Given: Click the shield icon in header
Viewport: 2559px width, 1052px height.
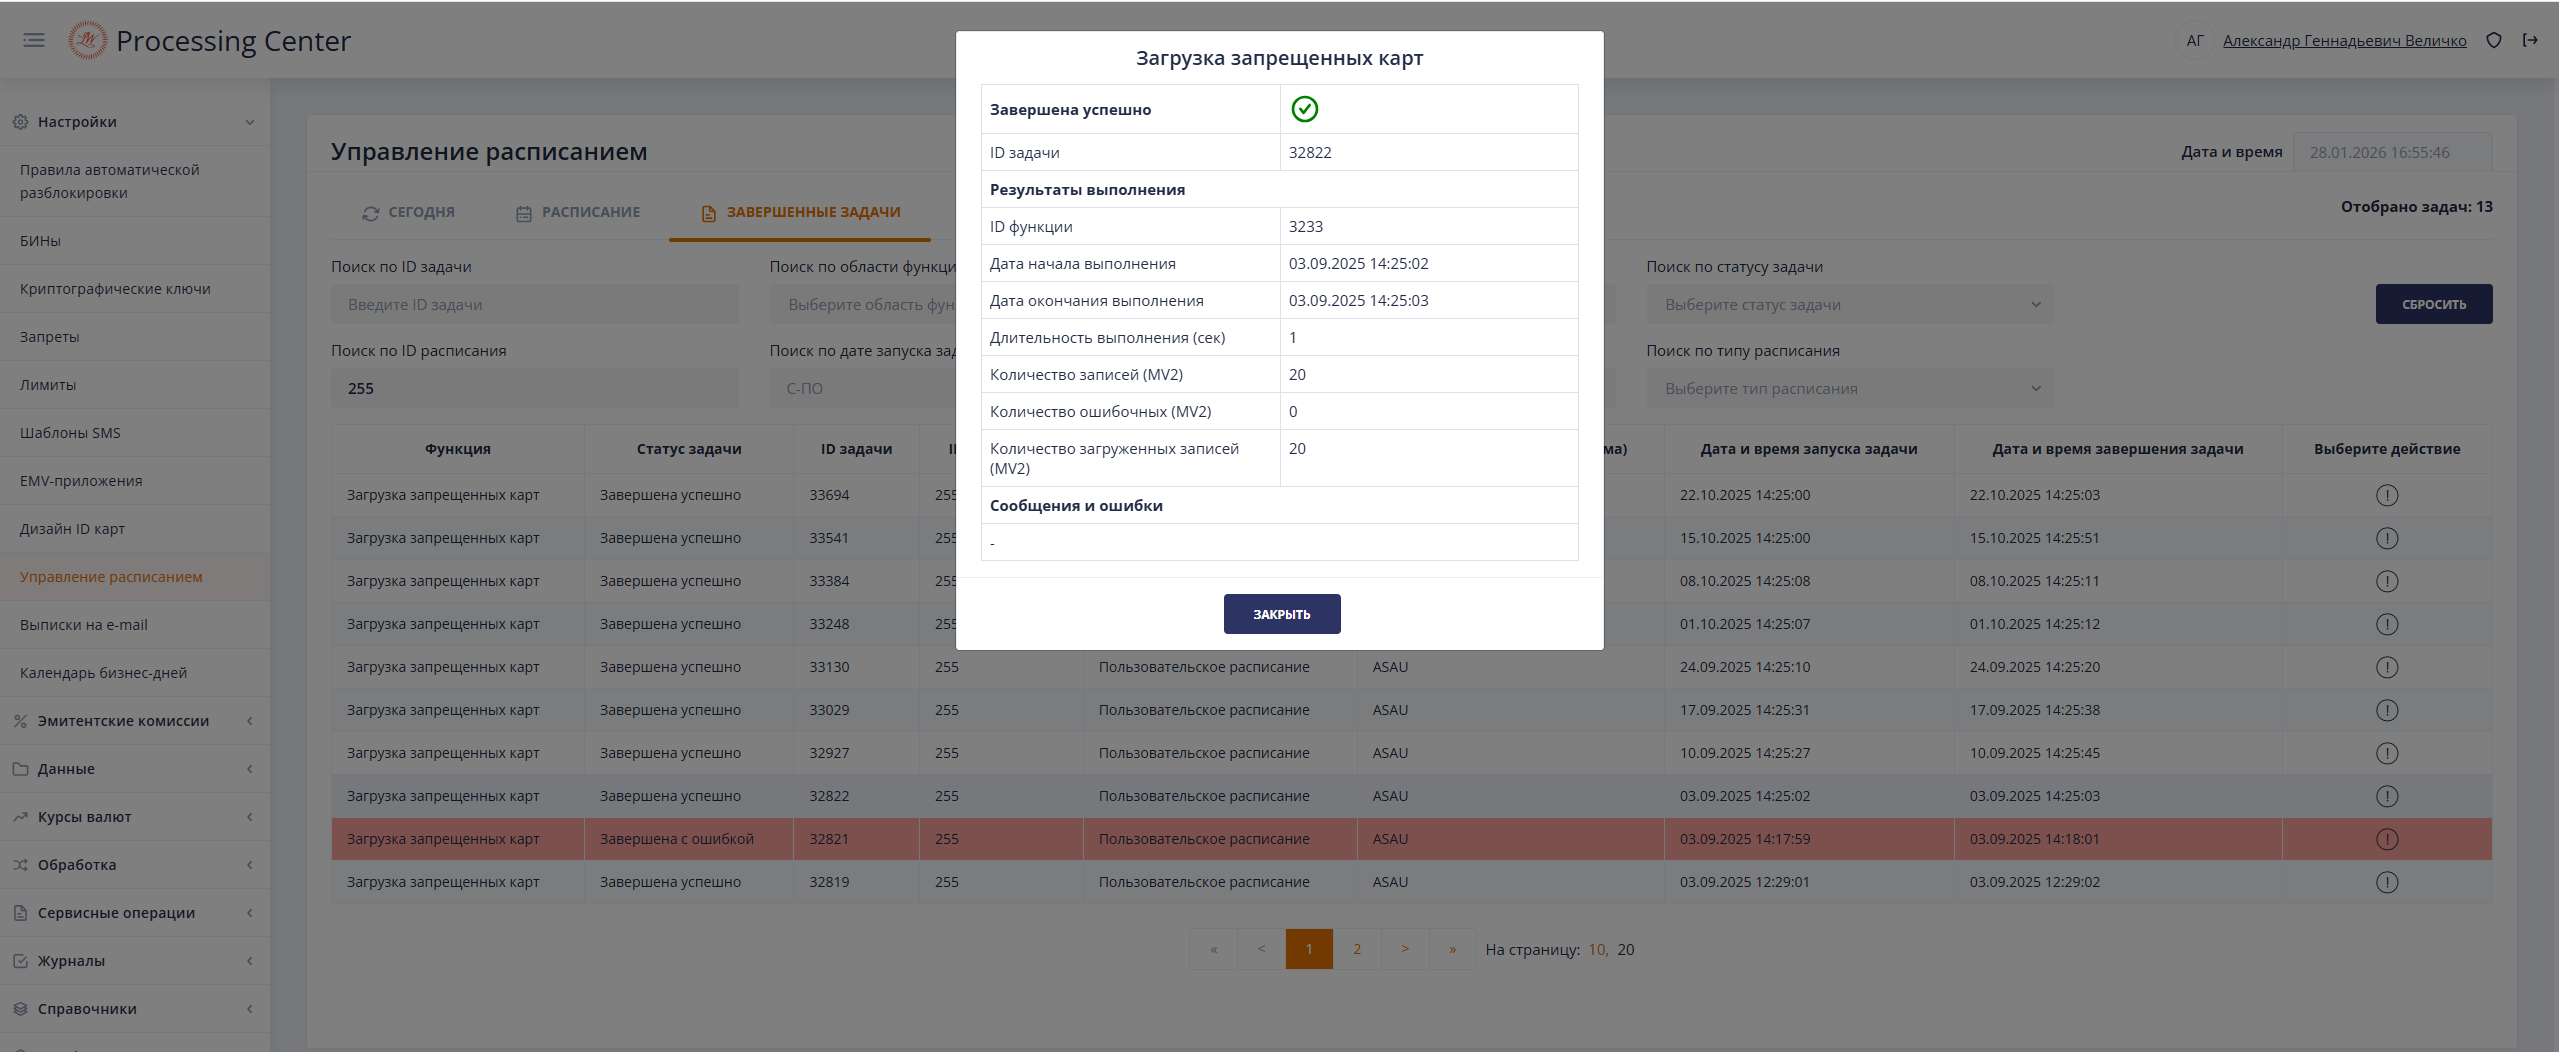Looking at the screenshot, I should click(x=2493, y=41).
